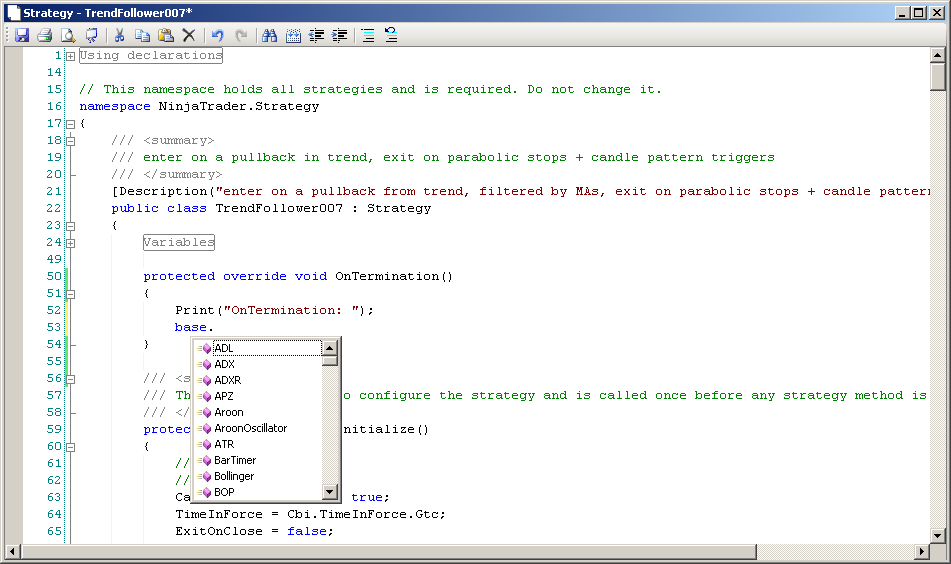
Task: Click the Print statement on line 52
Action: pos(274,311)
